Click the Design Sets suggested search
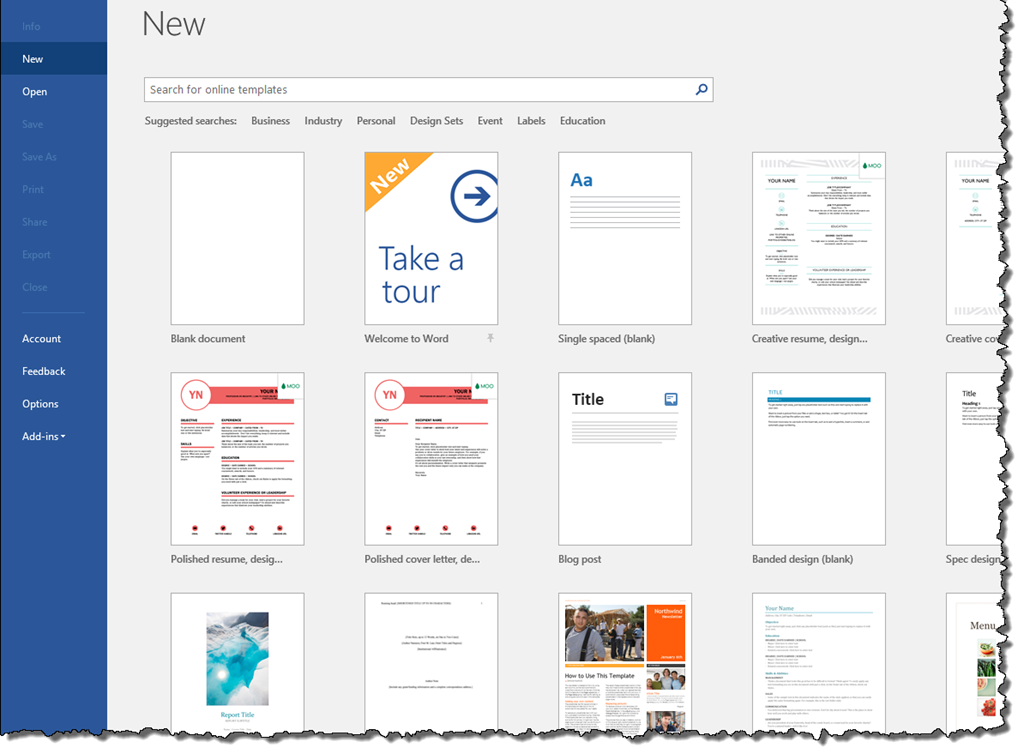The image size is (1024, 754). tap(436, 121)
